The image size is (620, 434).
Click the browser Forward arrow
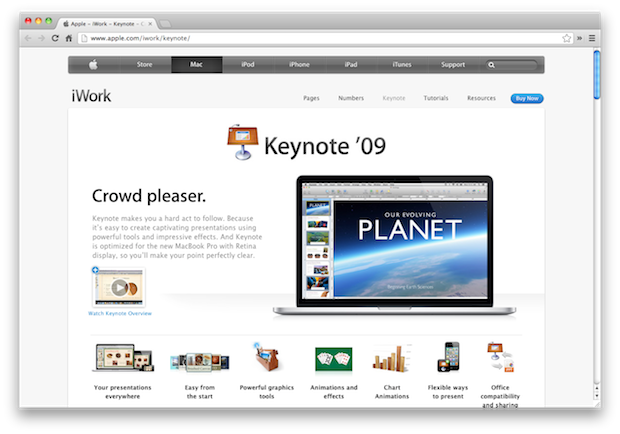(x=42, y=38)
